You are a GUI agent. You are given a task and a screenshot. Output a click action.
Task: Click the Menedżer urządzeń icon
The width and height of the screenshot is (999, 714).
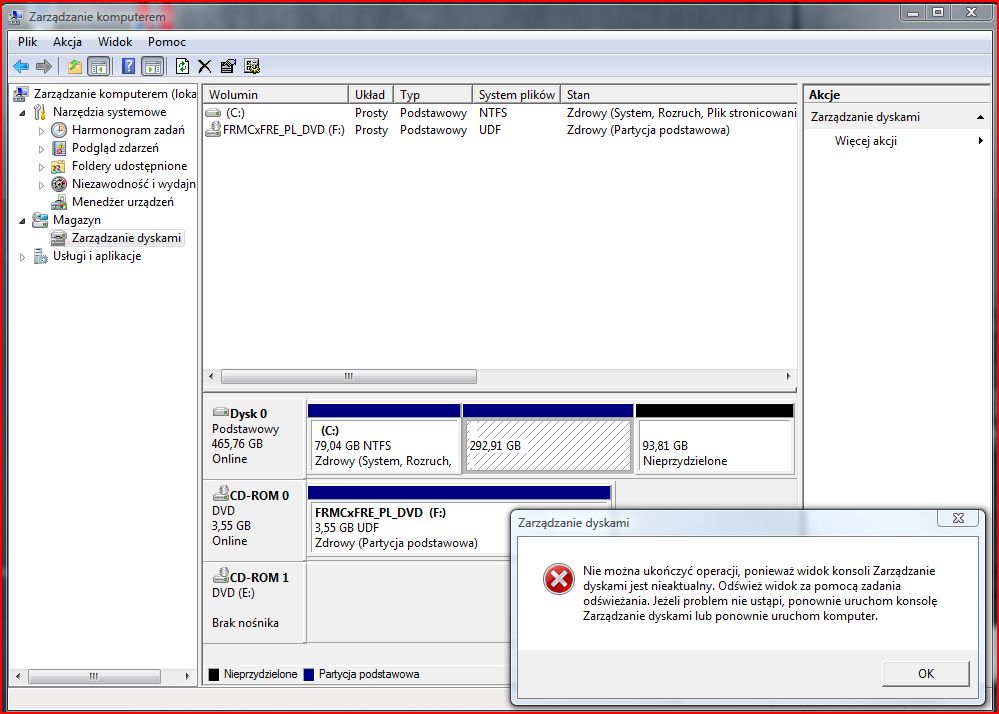point(59,202)
